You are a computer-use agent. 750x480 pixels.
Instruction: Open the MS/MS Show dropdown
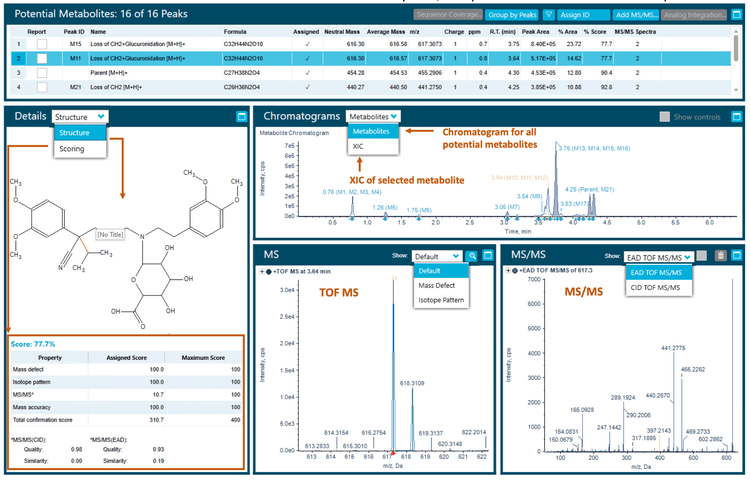coord(657,256)
